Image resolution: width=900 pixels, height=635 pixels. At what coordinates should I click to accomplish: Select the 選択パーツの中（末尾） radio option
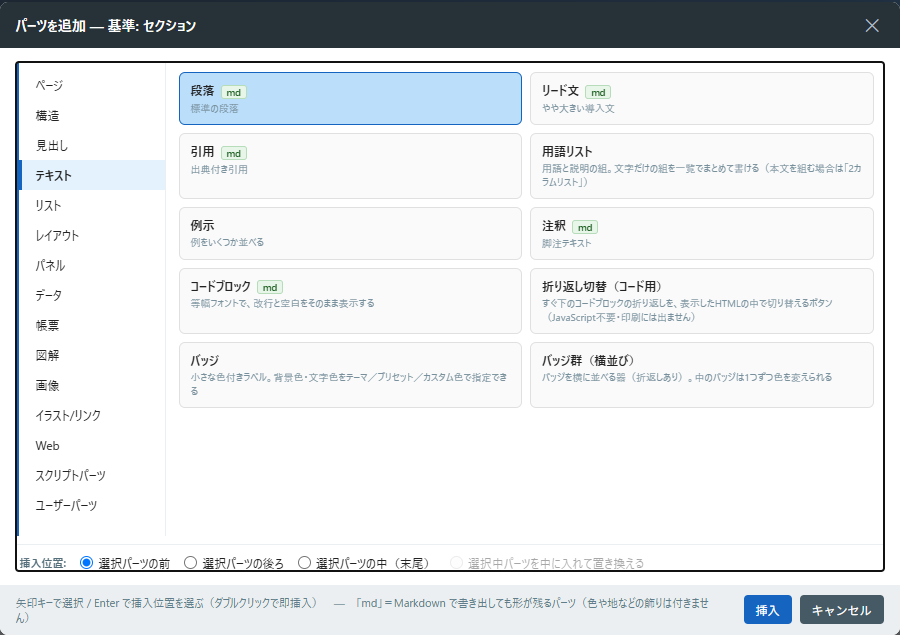pyautogui.click(x=304, y=563)
